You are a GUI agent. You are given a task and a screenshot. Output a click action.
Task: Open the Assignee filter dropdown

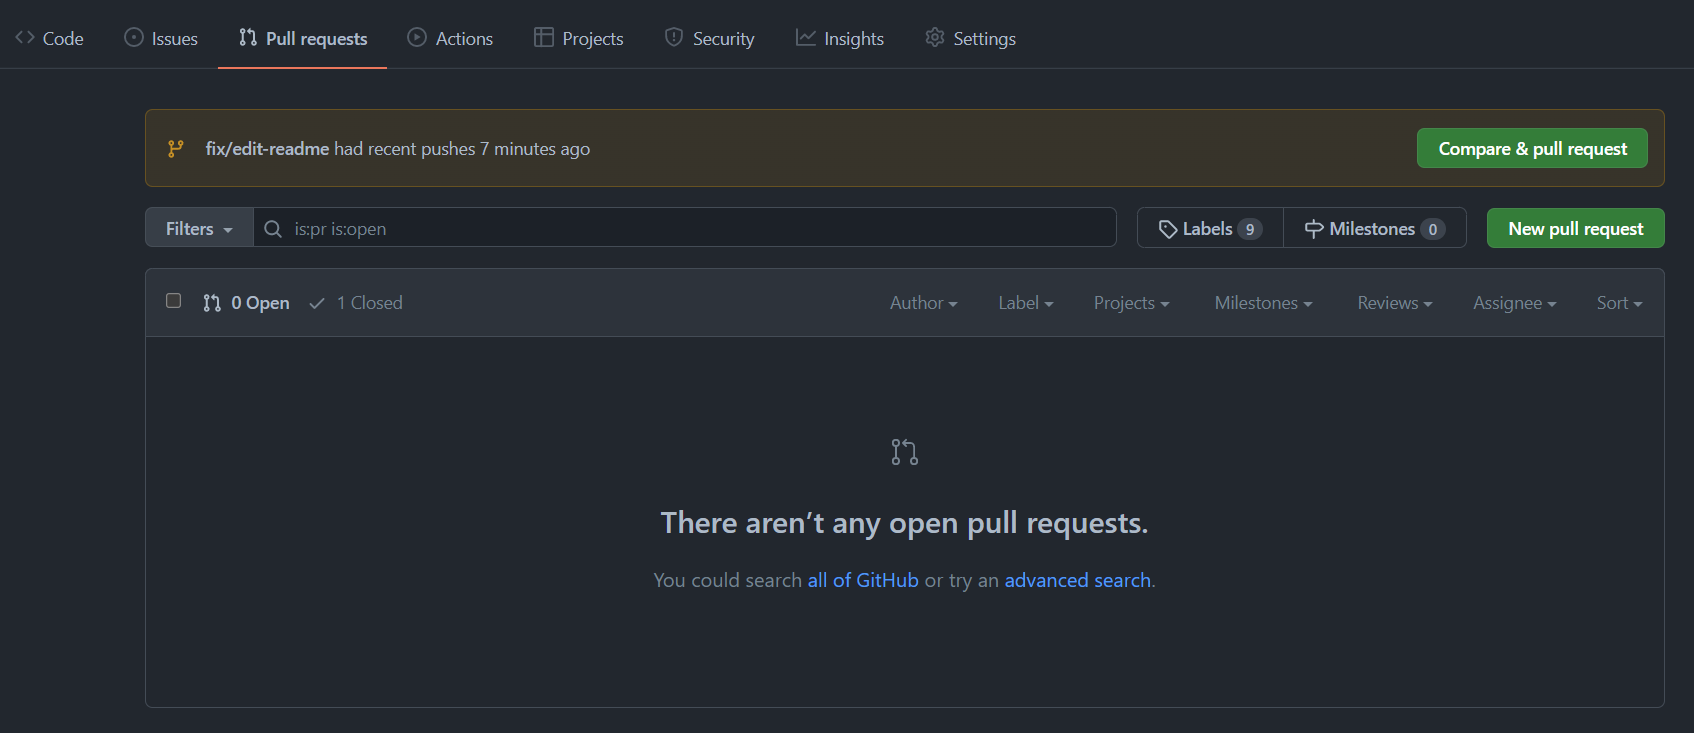point(1515,303)
